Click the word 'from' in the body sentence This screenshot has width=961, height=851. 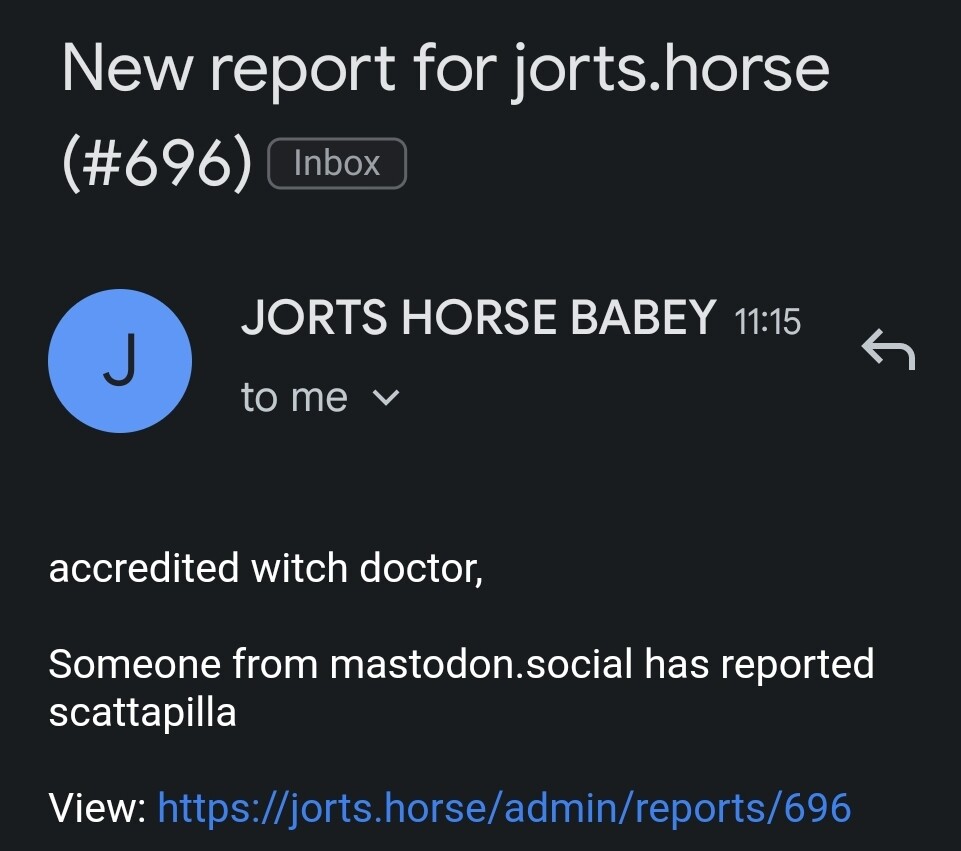pyautogui.click(x=275, y=664)
